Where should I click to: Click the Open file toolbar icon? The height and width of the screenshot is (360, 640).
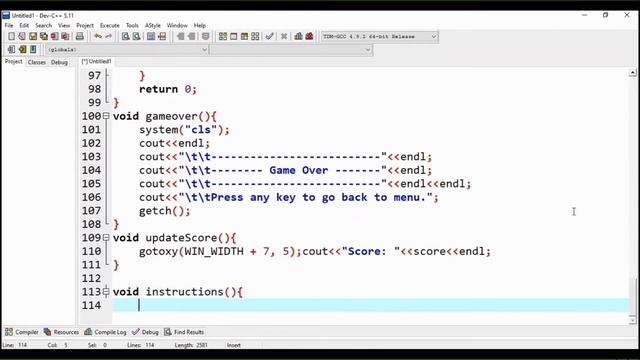22,36
